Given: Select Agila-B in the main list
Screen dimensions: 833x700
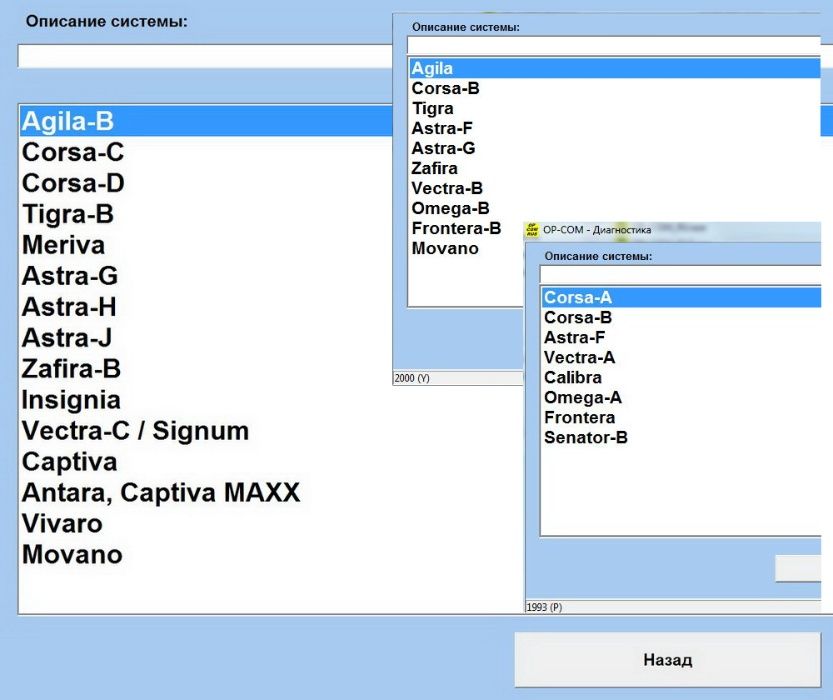Looking at the screenshot, I should tap(206, 121).
